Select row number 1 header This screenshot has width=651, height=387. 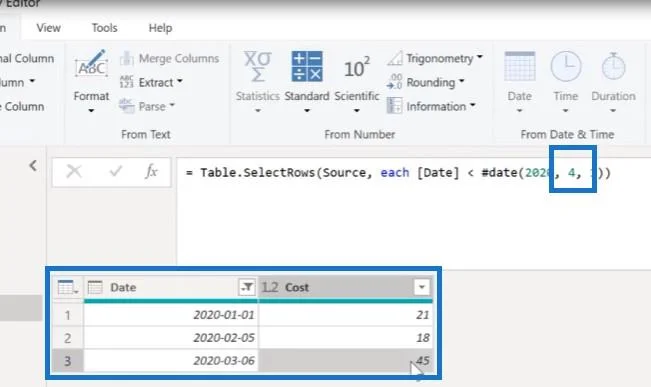tap(67, 315)
